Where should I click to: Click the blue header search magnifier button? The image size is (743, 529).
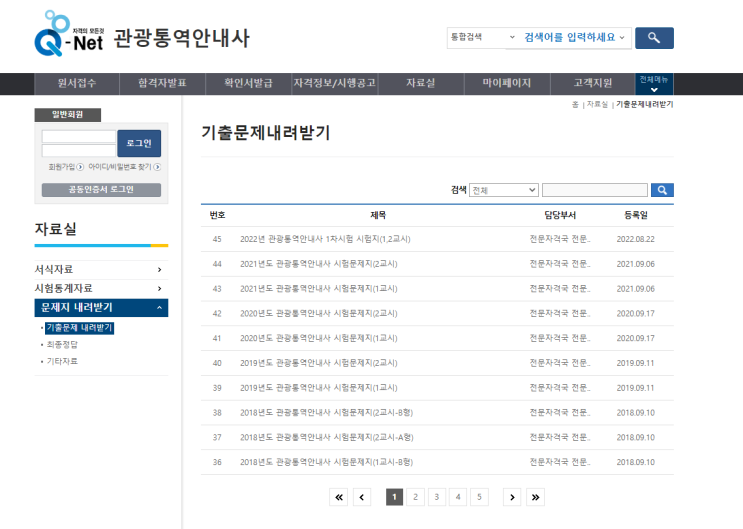pyautogui.click(x=654, y=38)
